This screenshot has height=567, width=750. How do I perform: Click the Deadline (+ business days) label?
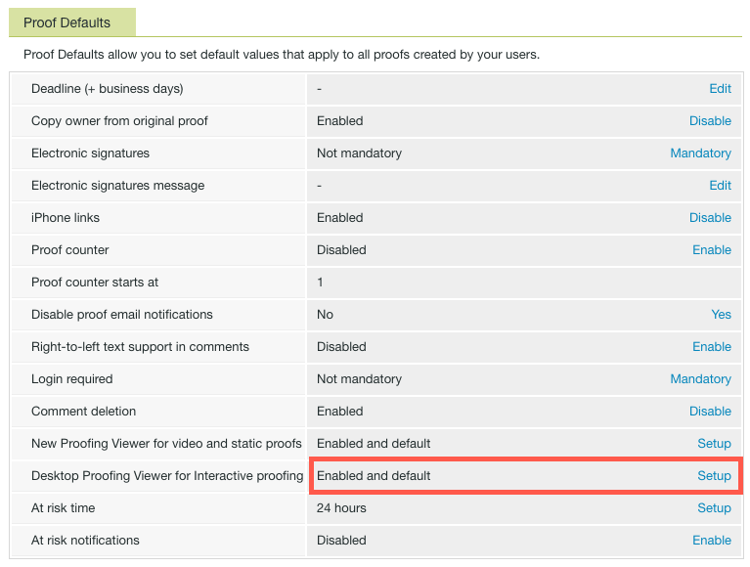tap(107, 89)
